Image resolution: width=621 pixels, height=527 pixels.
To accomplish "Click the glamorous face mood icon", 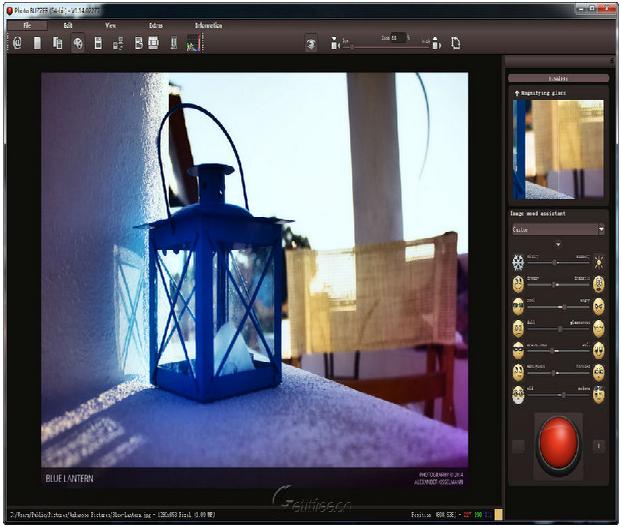I will pyautogui.click(x=599, y=328).
